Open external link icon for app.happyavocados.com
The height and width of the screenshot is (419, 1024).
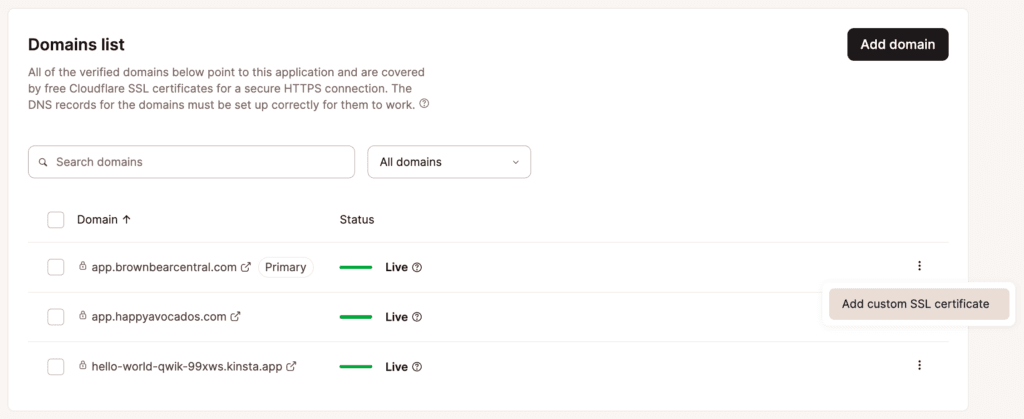point(236,317)
